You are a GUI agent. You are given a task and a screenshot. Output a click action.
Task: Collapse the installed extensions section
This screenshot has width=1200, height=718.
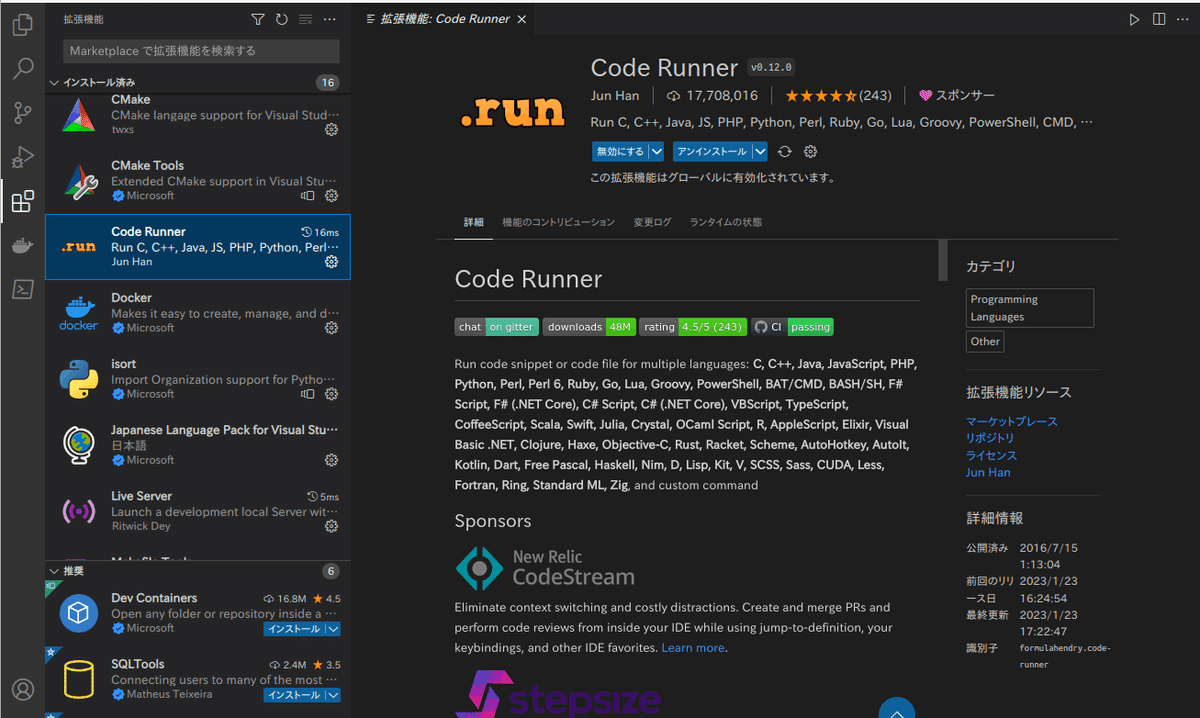[54, 83]
